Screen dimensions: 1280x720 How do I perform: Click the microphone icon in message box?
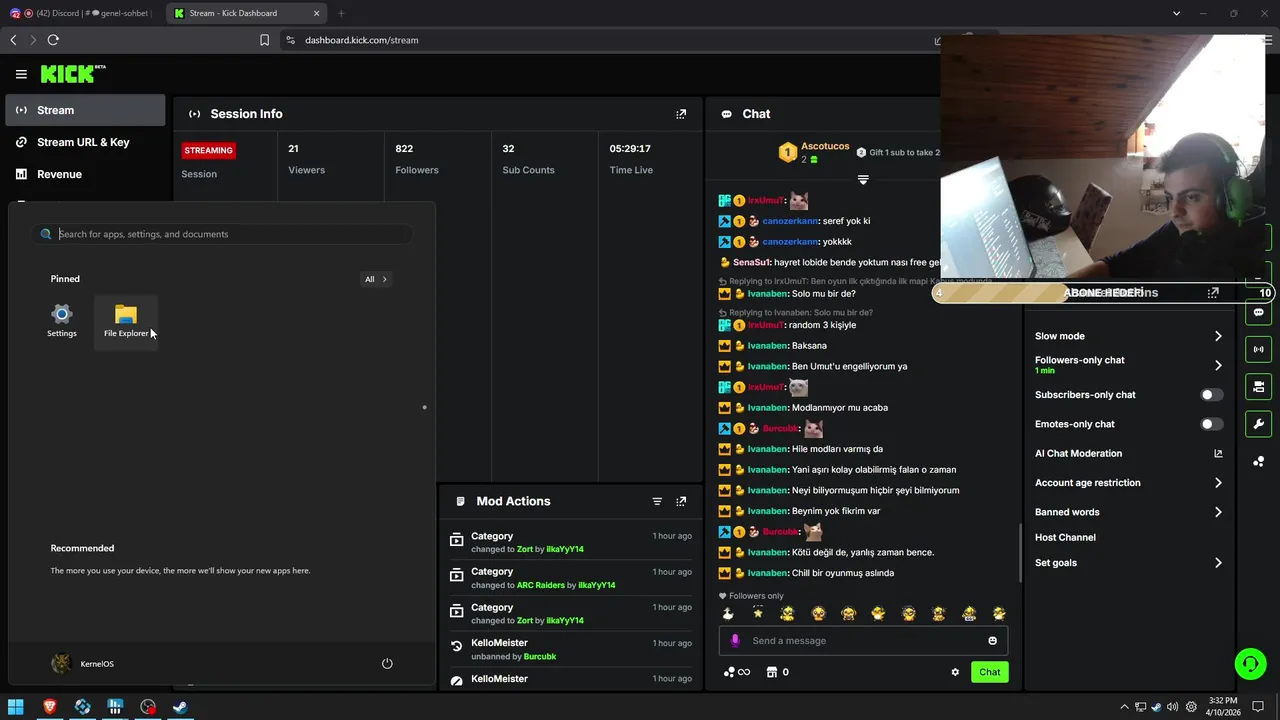coord(735,641)
